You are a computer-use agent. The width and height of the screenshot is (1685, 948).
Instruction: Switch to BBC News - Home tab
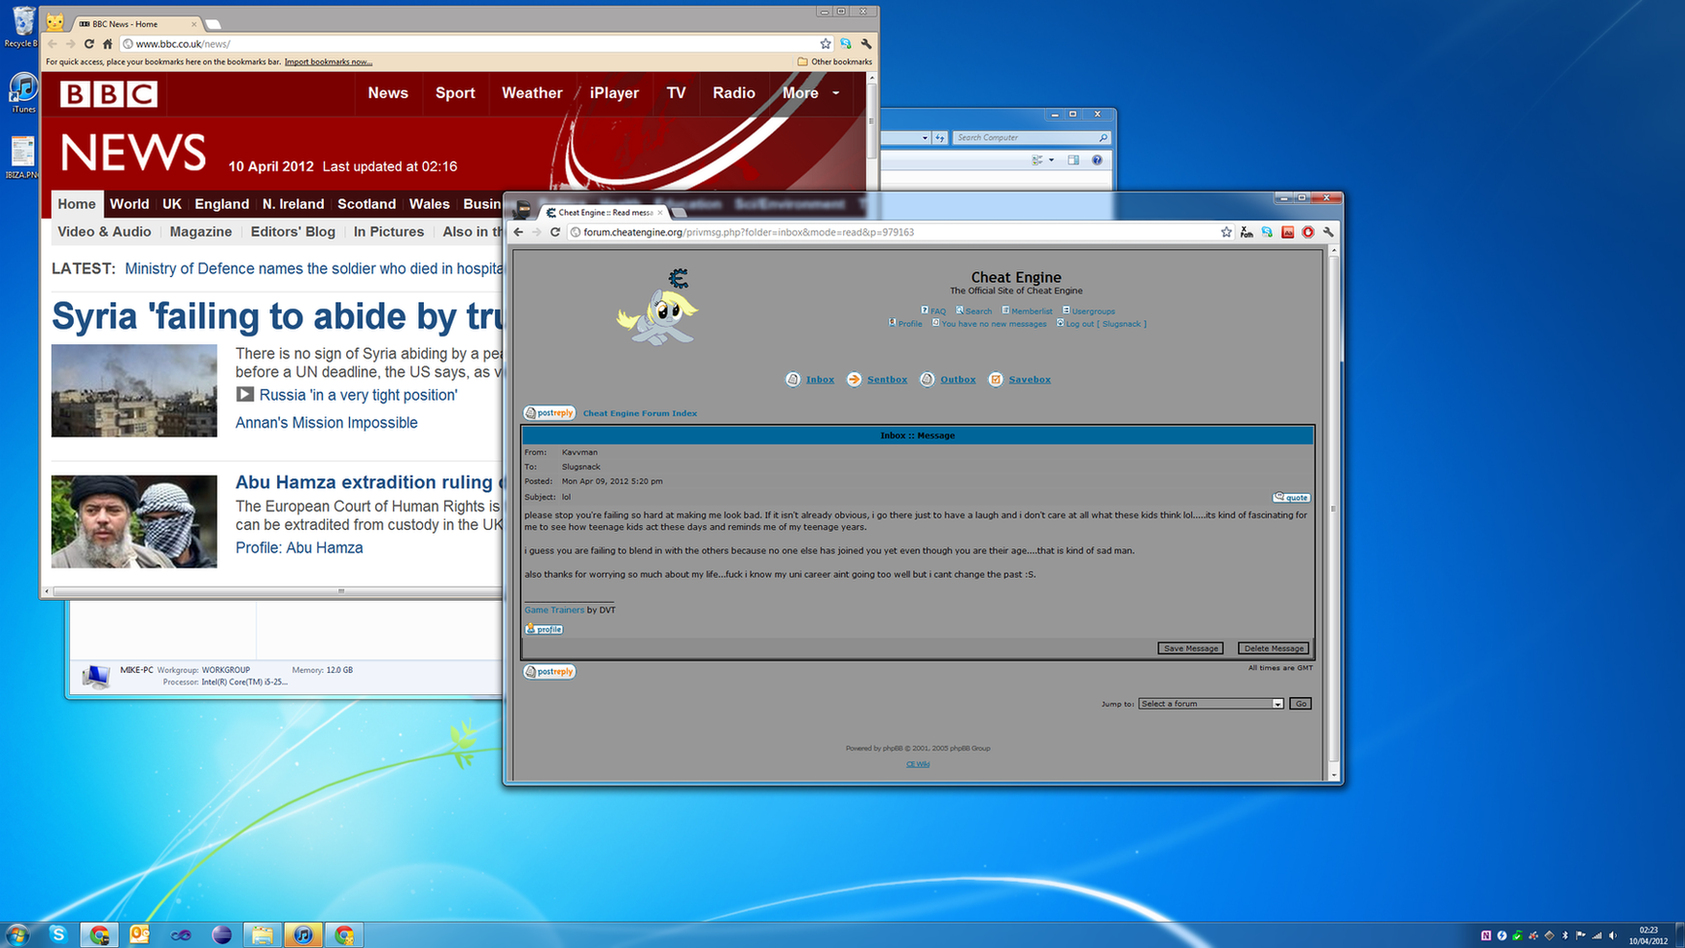coord(135,24)
